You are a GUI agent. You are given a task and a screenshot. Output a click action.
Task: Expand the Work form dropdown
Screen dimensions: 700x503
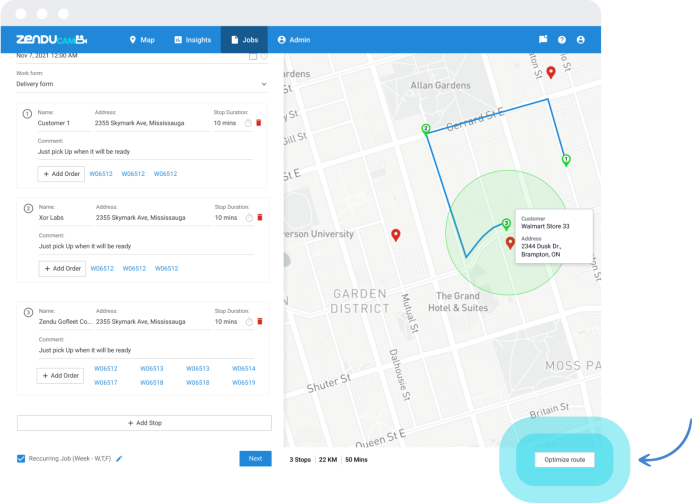(x=264, y=84)
